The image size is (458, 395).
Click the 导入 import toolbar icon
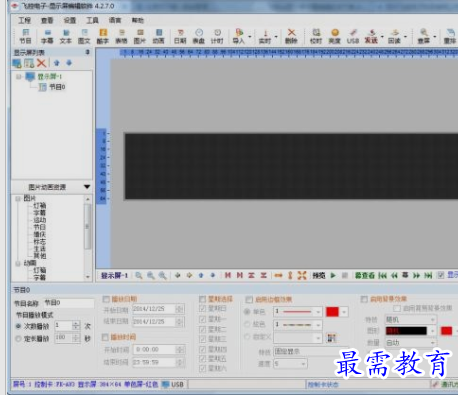[x=239, y=36]
